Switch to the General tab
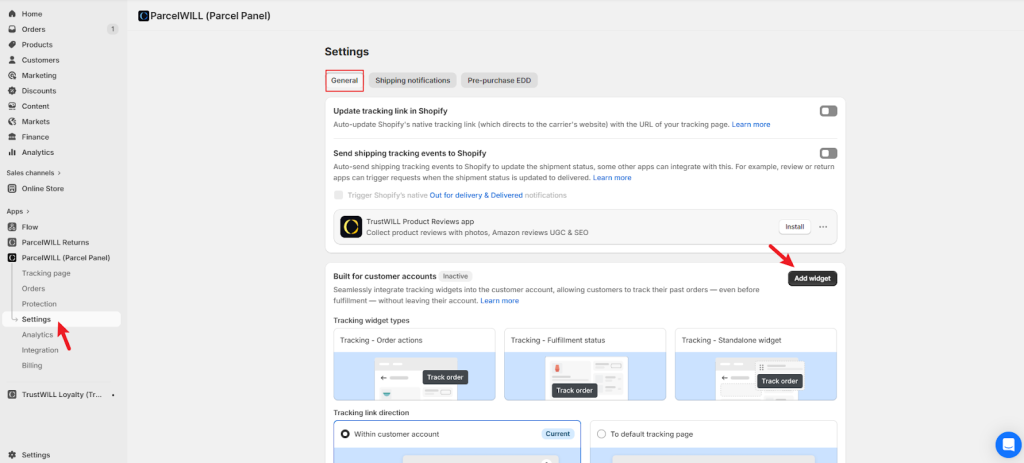Screen dimensions: 1024x463 pos(344,80)
